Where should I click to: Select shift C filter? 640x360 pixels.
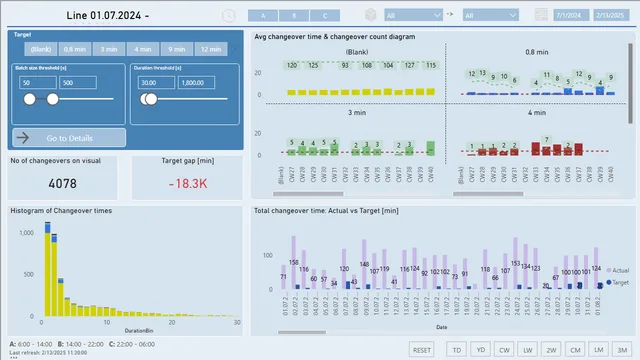[325, 16]
